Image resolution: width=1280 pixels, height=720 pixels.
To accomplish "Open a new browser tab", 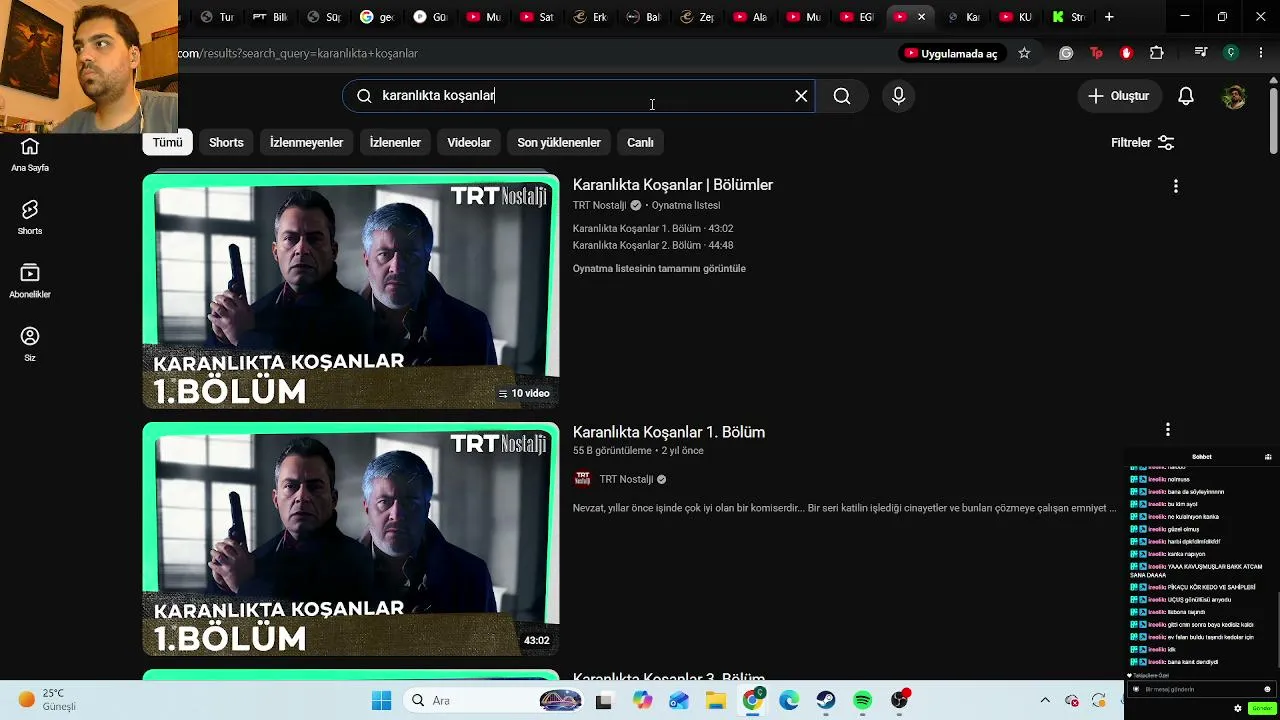I will coord(1109,17).
